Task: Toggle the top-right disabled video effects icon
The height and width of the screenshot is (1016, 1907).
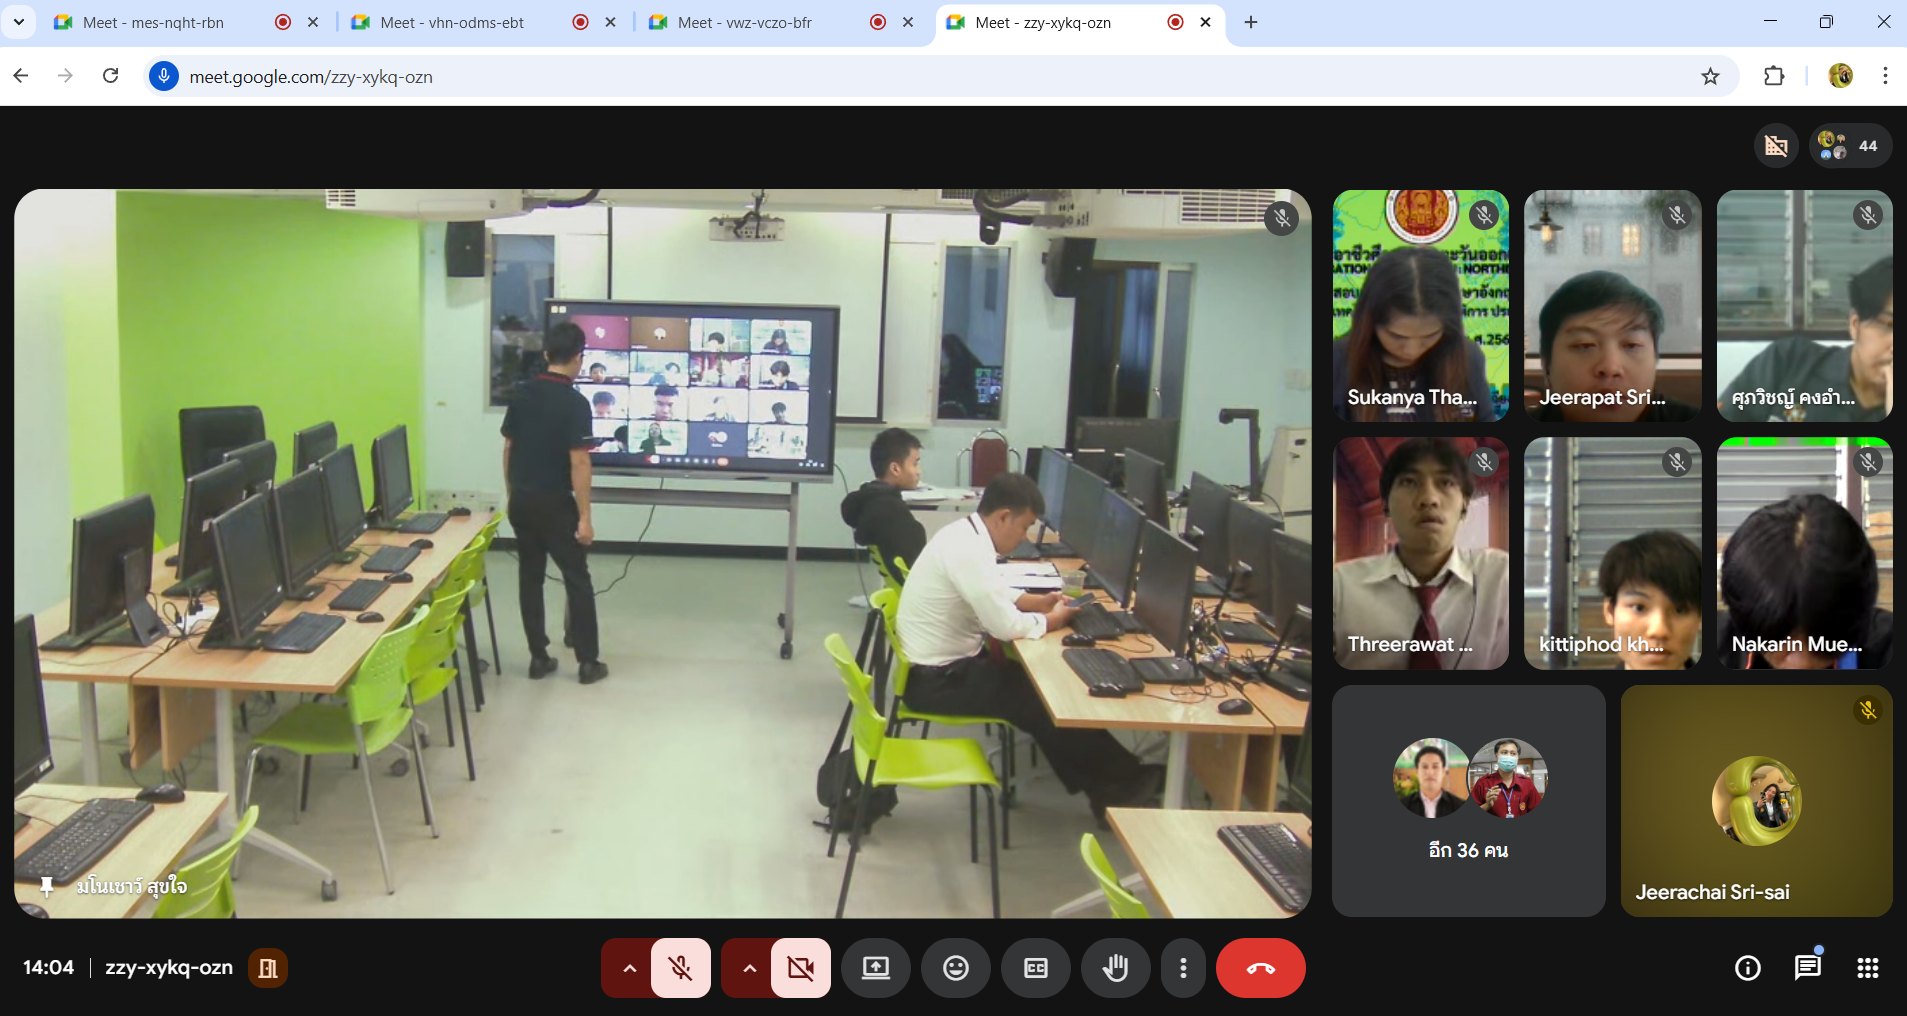Action: pos(1776,146)
